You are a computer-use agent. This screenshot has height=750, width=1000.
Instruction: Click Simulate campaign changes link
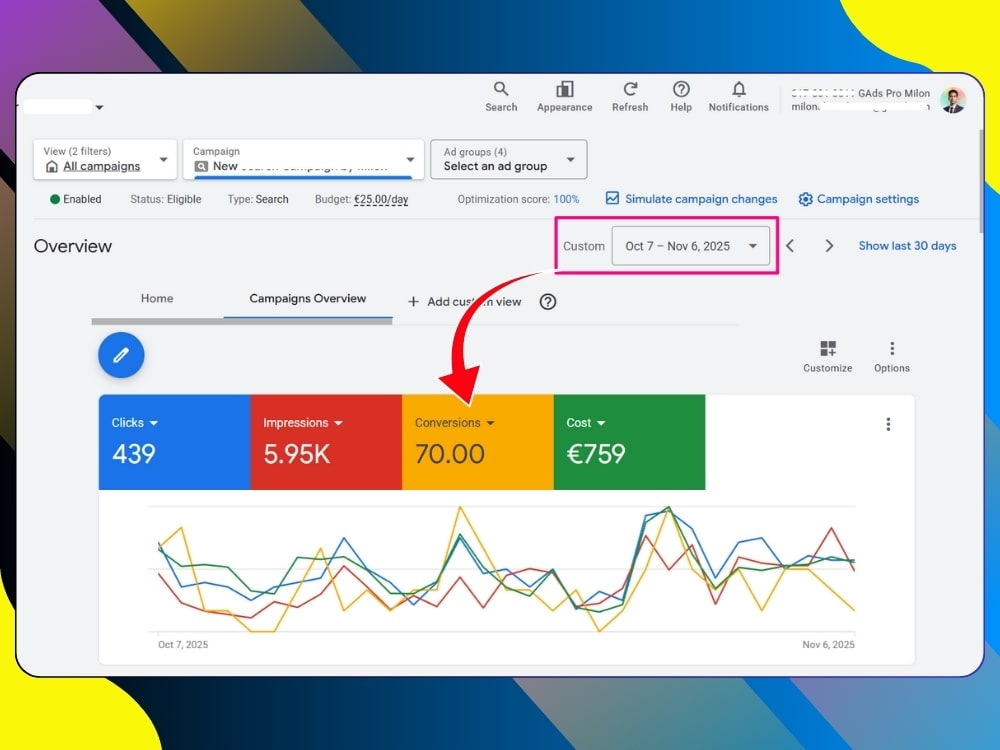click(x=701, y=199)
